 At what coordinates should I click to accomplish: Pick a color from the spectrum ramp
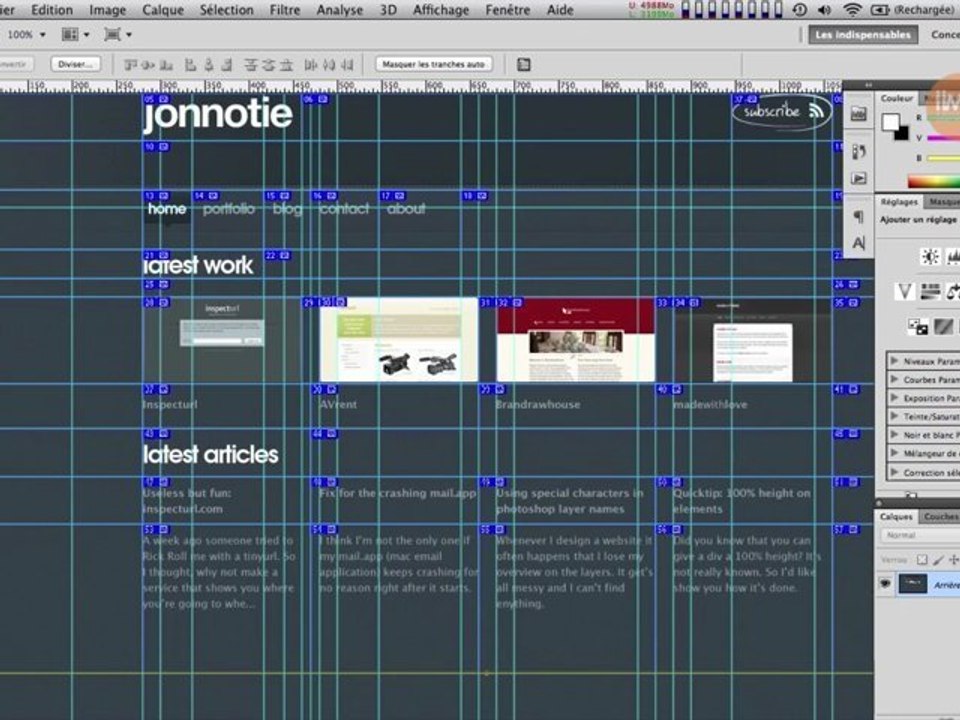934,181
